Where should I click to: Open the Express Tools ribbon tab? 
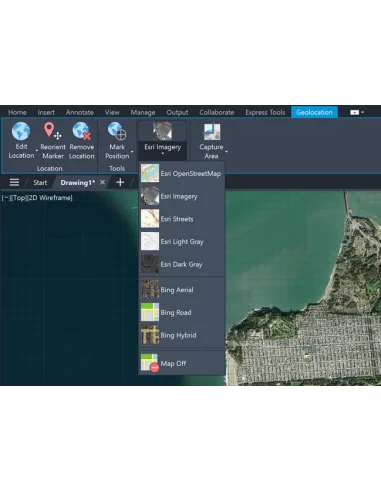265,112
